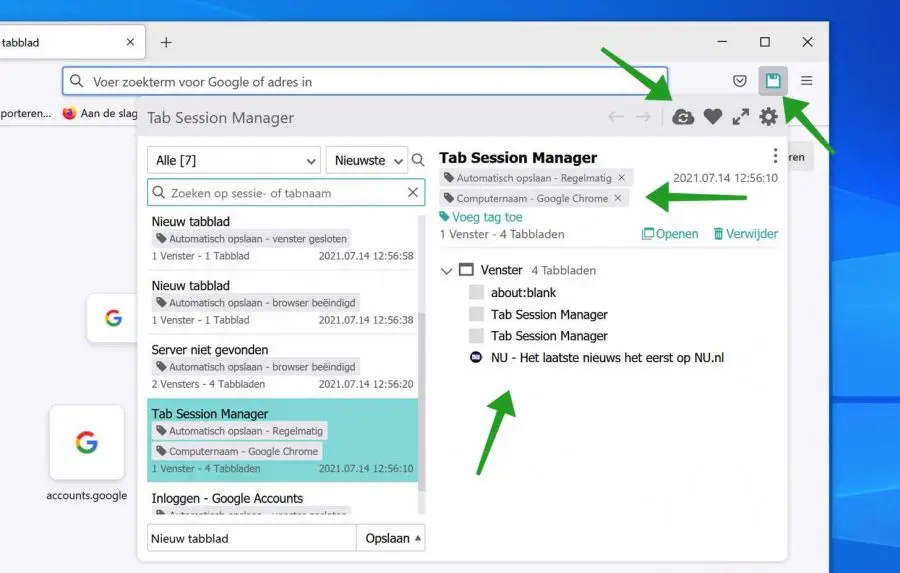
Task: Click the Venster window icon
Action: coord(466,270)
